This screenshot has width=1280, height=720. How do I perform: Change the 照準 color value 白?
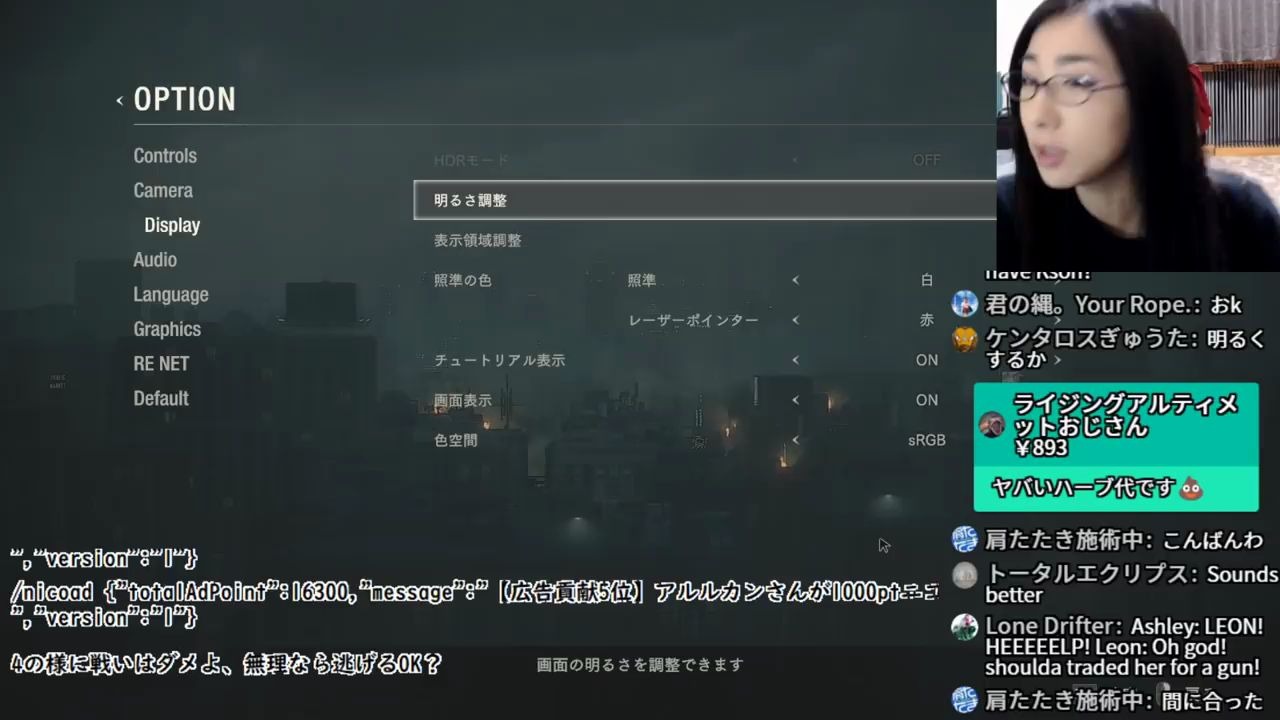coord(927,280)
